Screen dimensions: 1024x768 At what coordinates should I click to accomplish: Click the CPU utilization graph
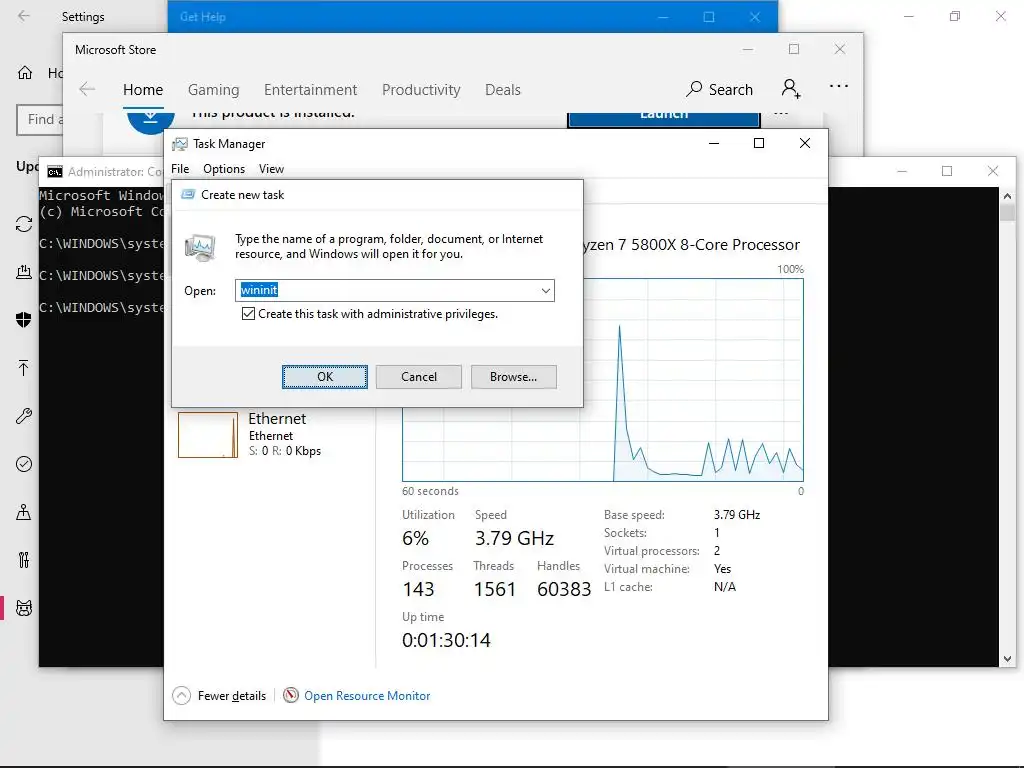pyautogui.click(x=603, y=380)
